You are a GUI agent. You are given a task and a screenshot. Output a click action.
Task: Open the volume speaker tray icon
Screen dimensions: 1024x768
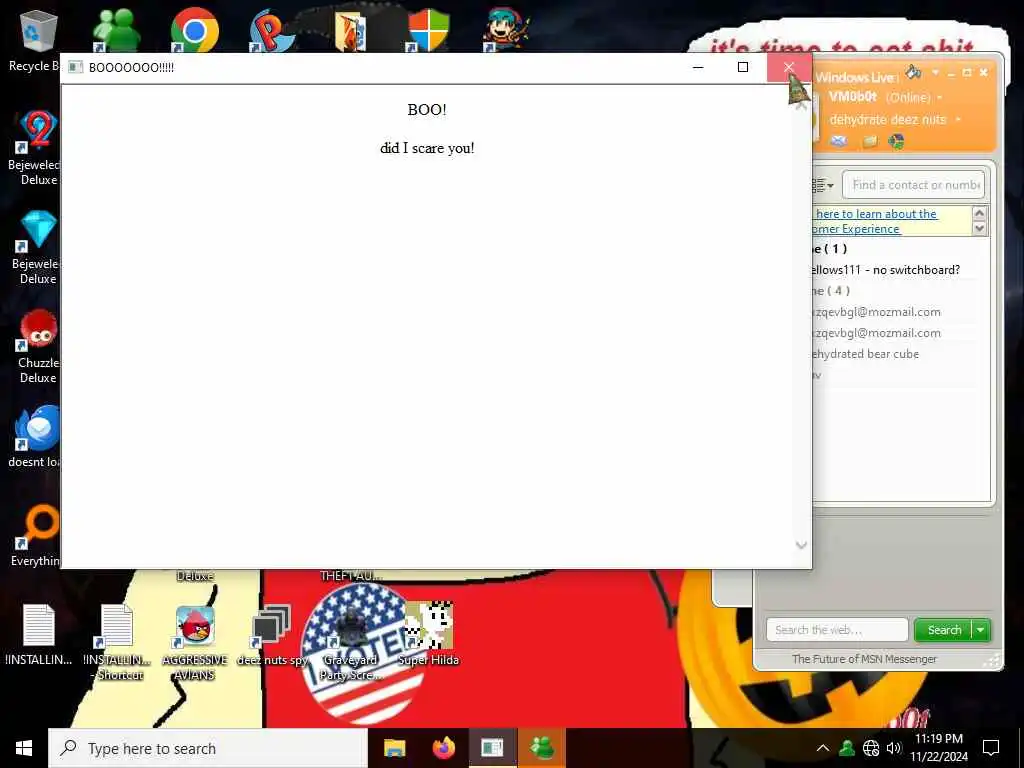[x=894, y=748]
